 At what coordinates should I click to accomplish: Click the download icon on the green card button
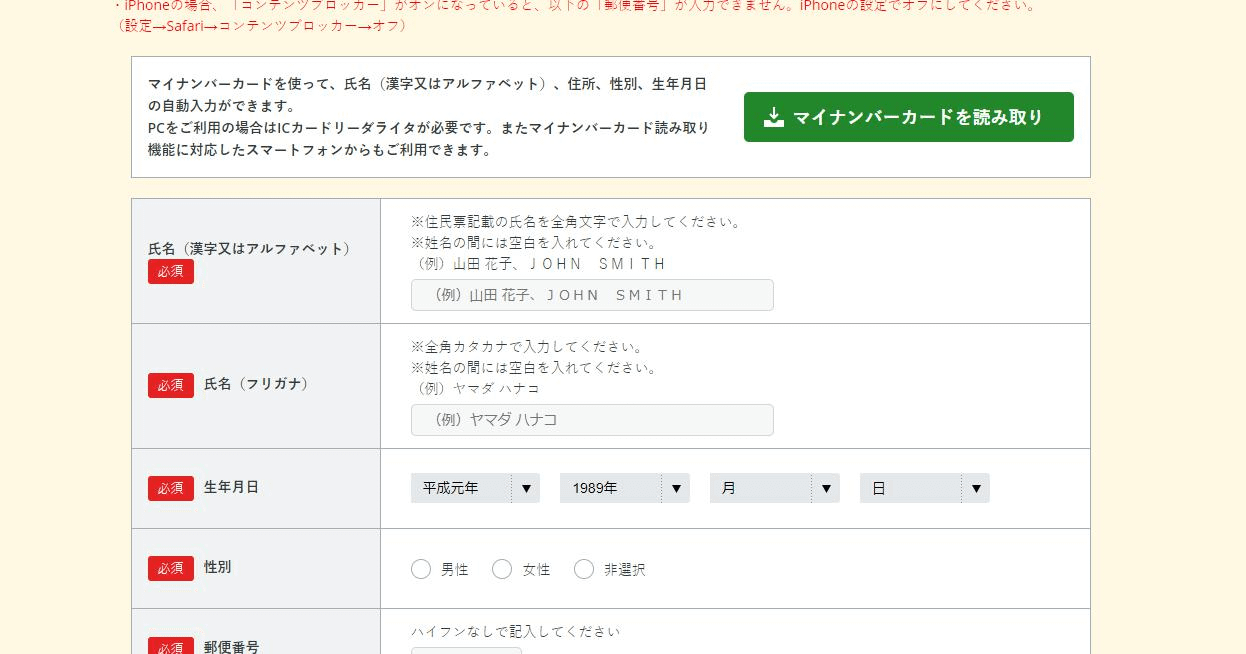(773, 118)
